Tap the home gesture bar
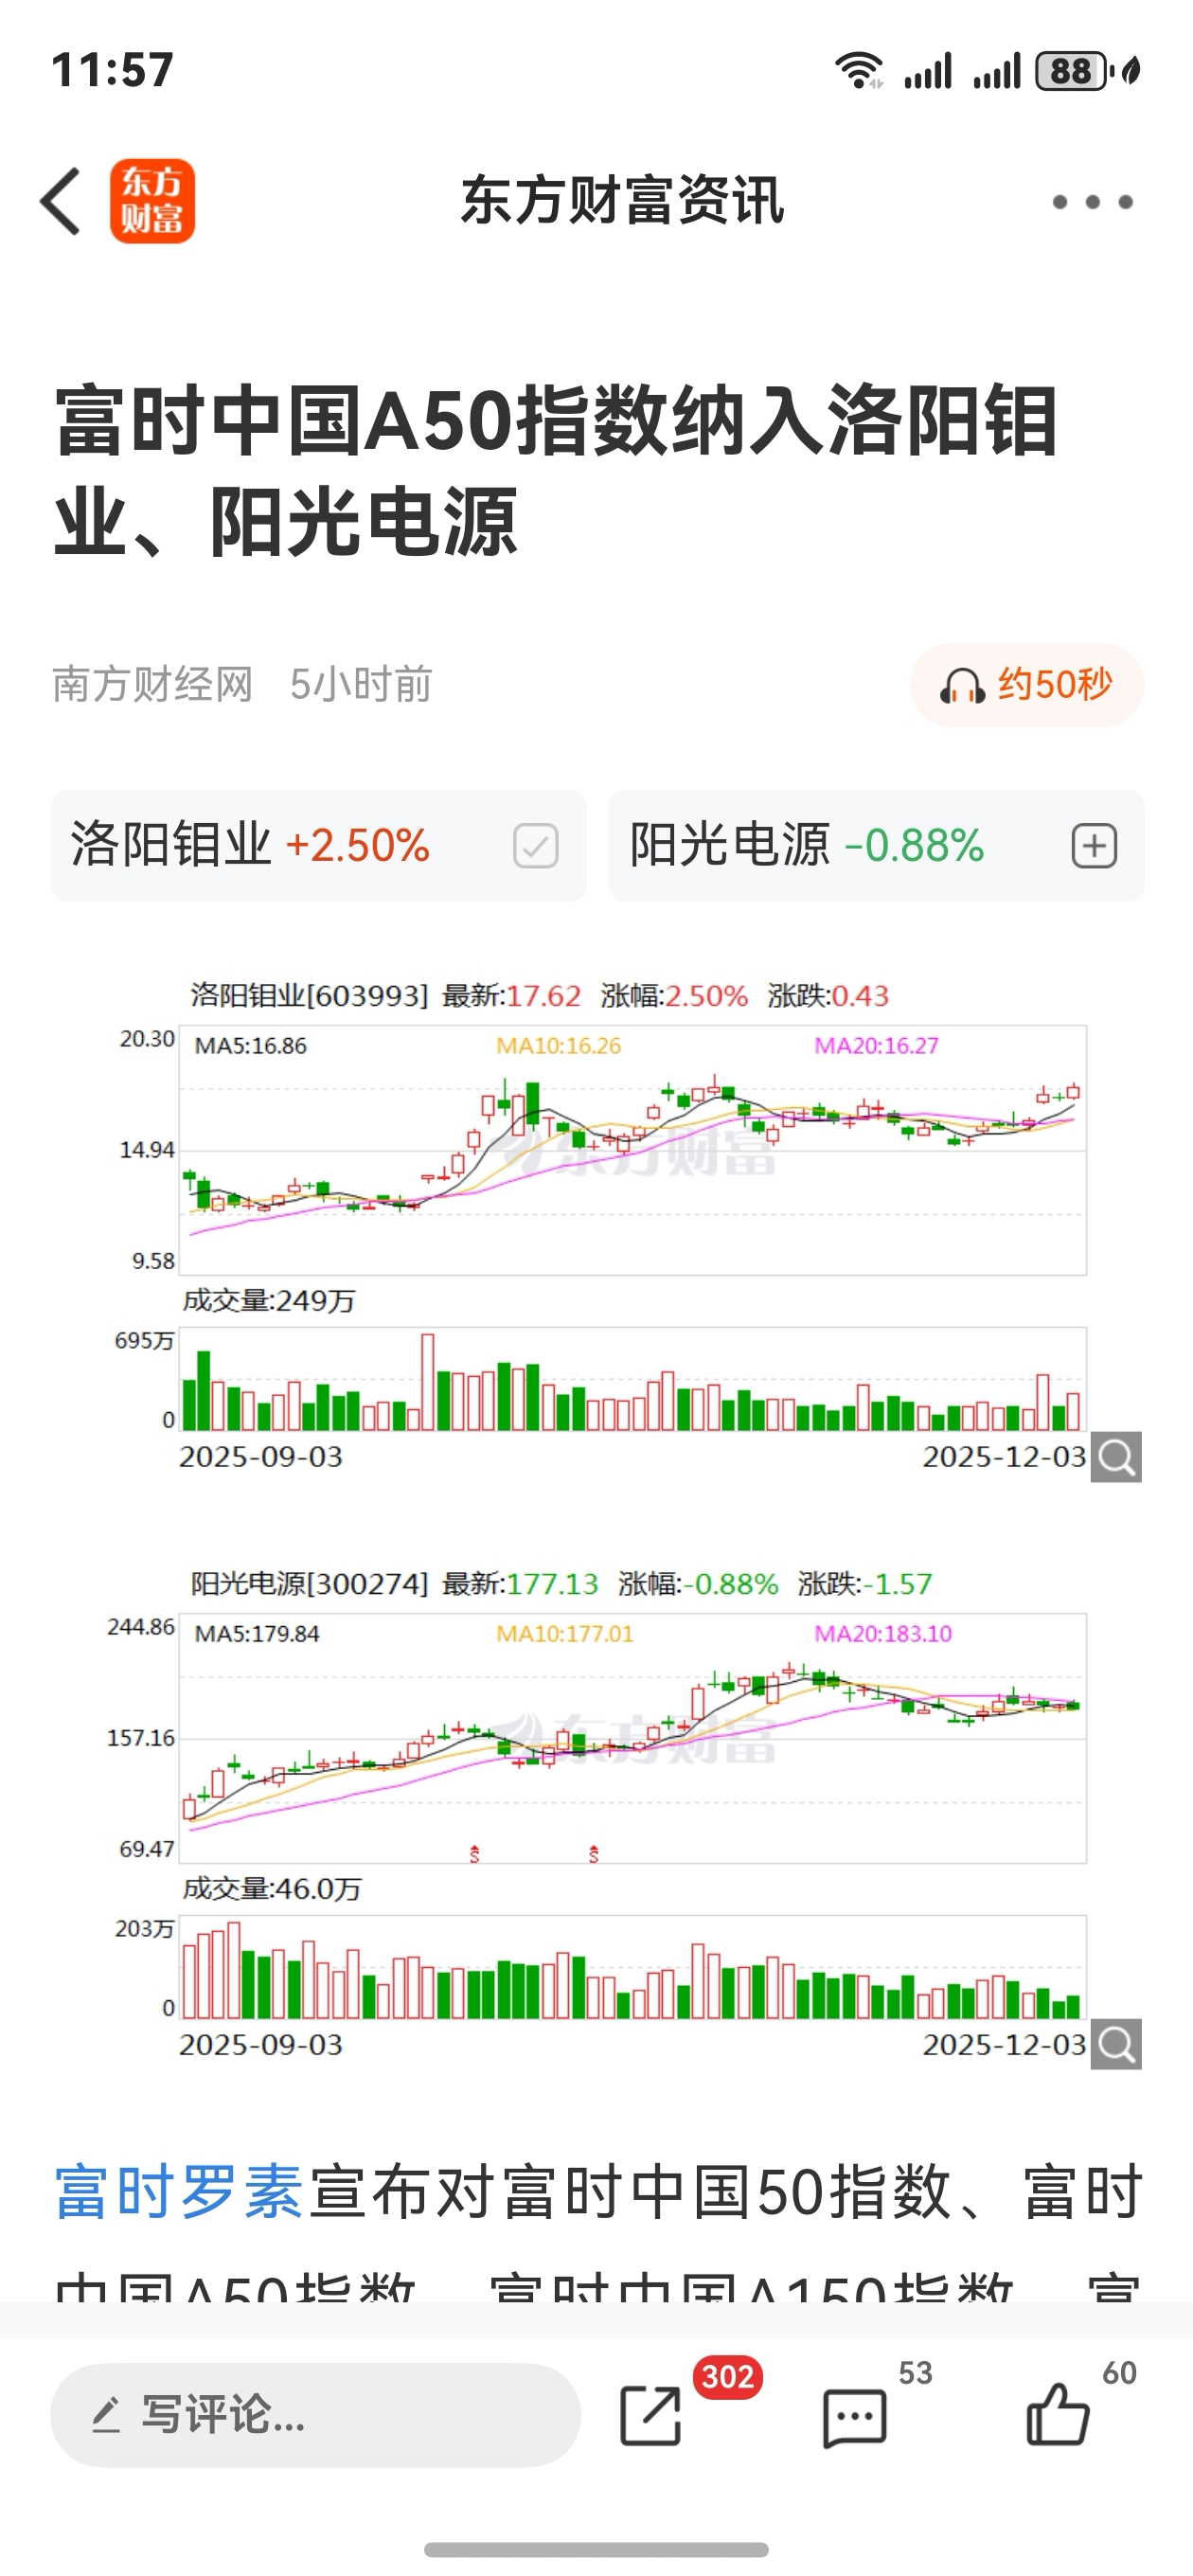The width and height of the screenshot is (1193, 2576). [596, 2549]
